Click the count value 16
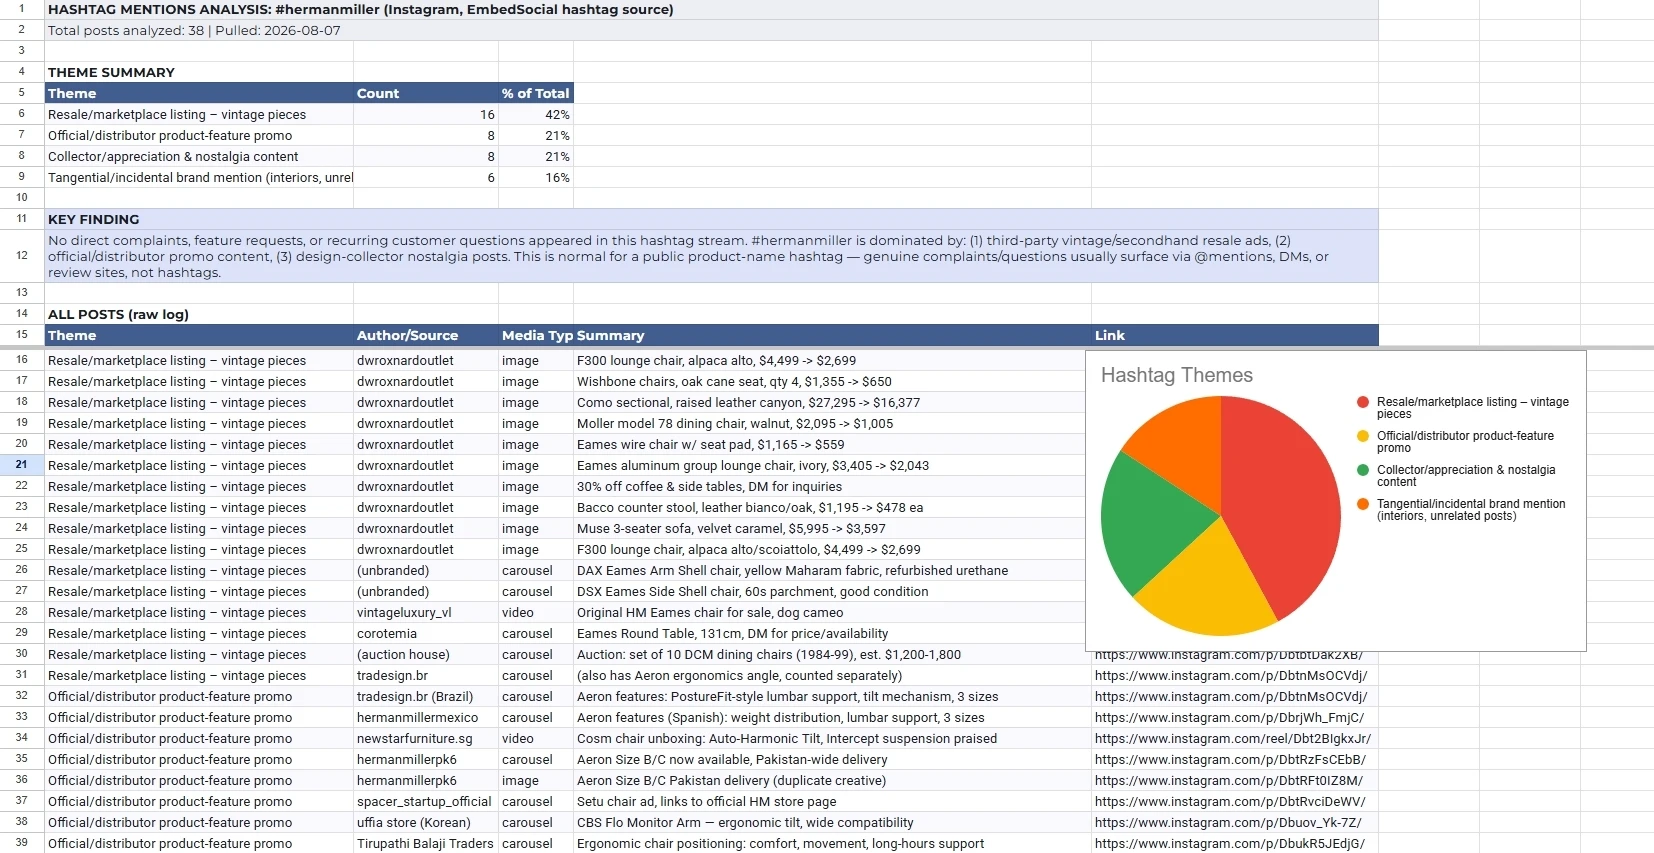The height and width of the screenshot is (853, 1654). tap(426, 114)
